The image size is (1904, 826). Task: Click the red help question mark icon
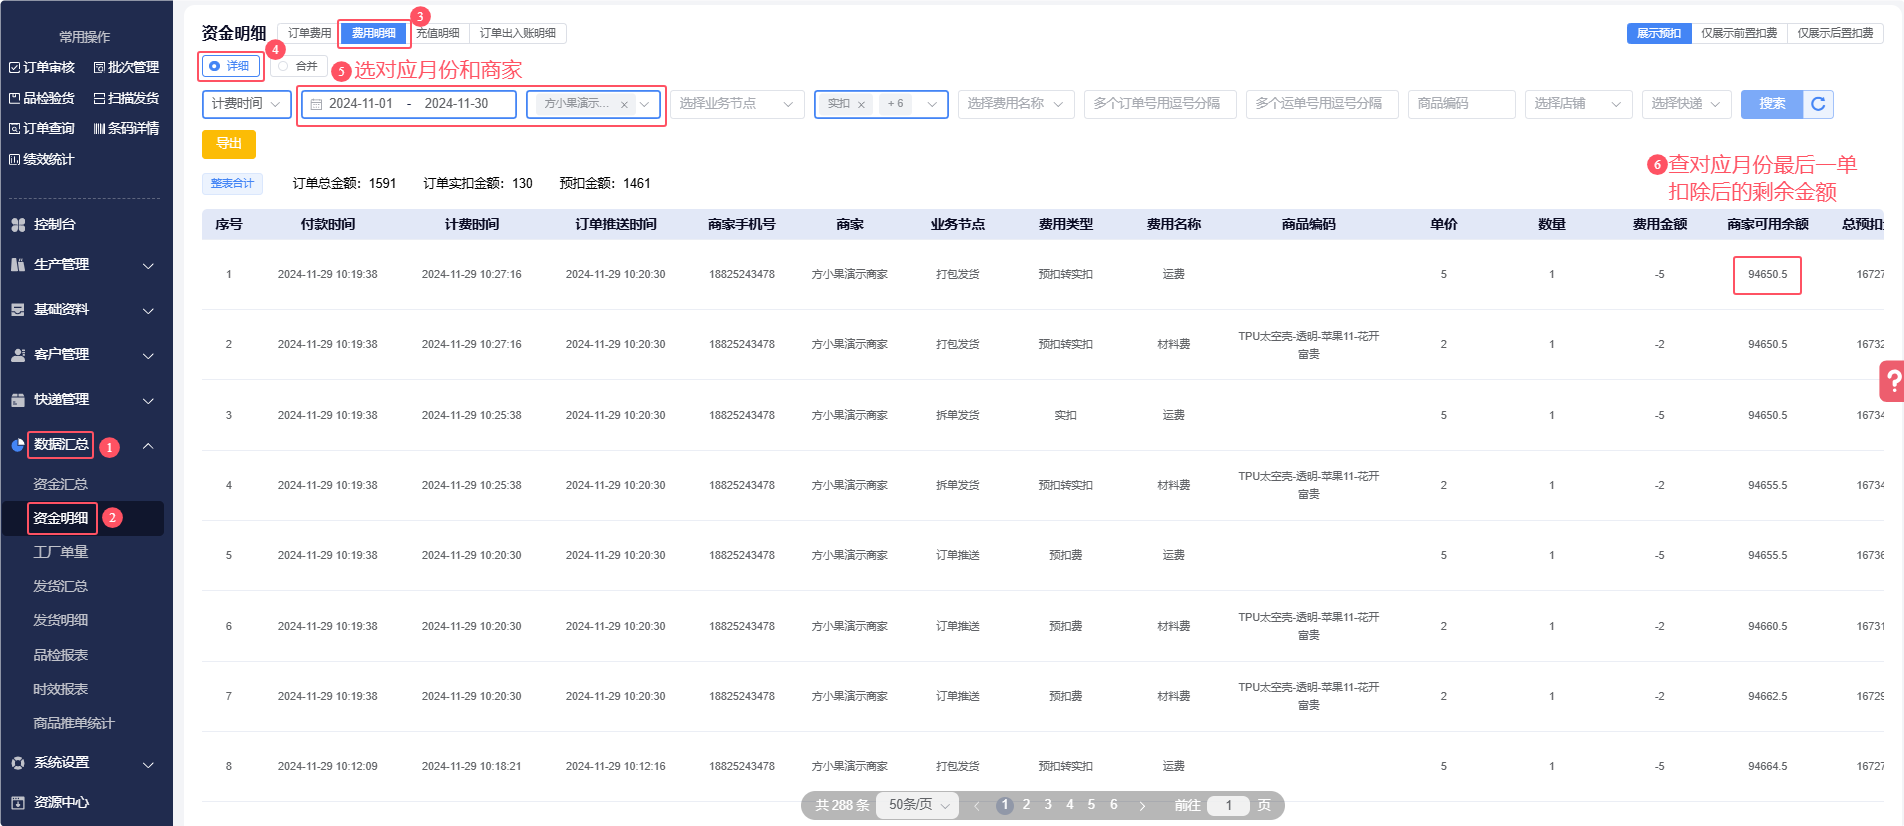click(x=1892, y=381)
